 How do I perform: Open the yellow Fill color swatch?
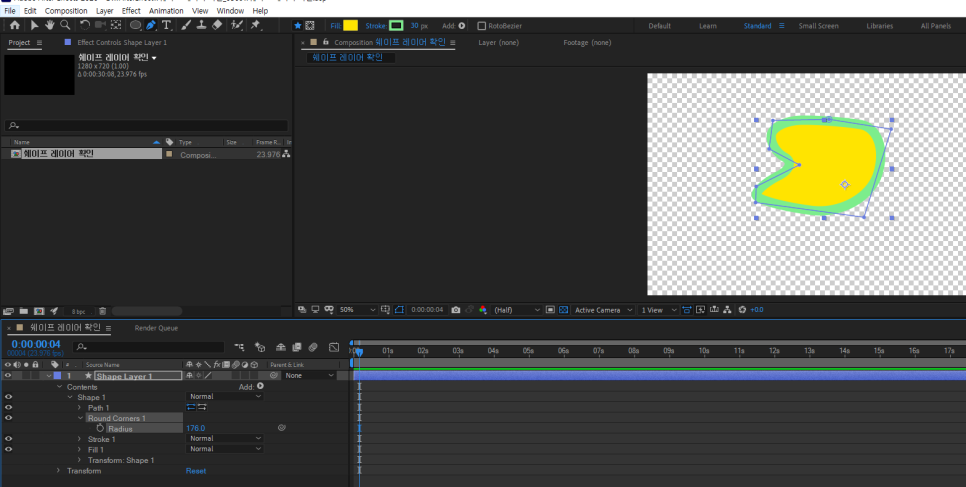[x=351, y=25]
